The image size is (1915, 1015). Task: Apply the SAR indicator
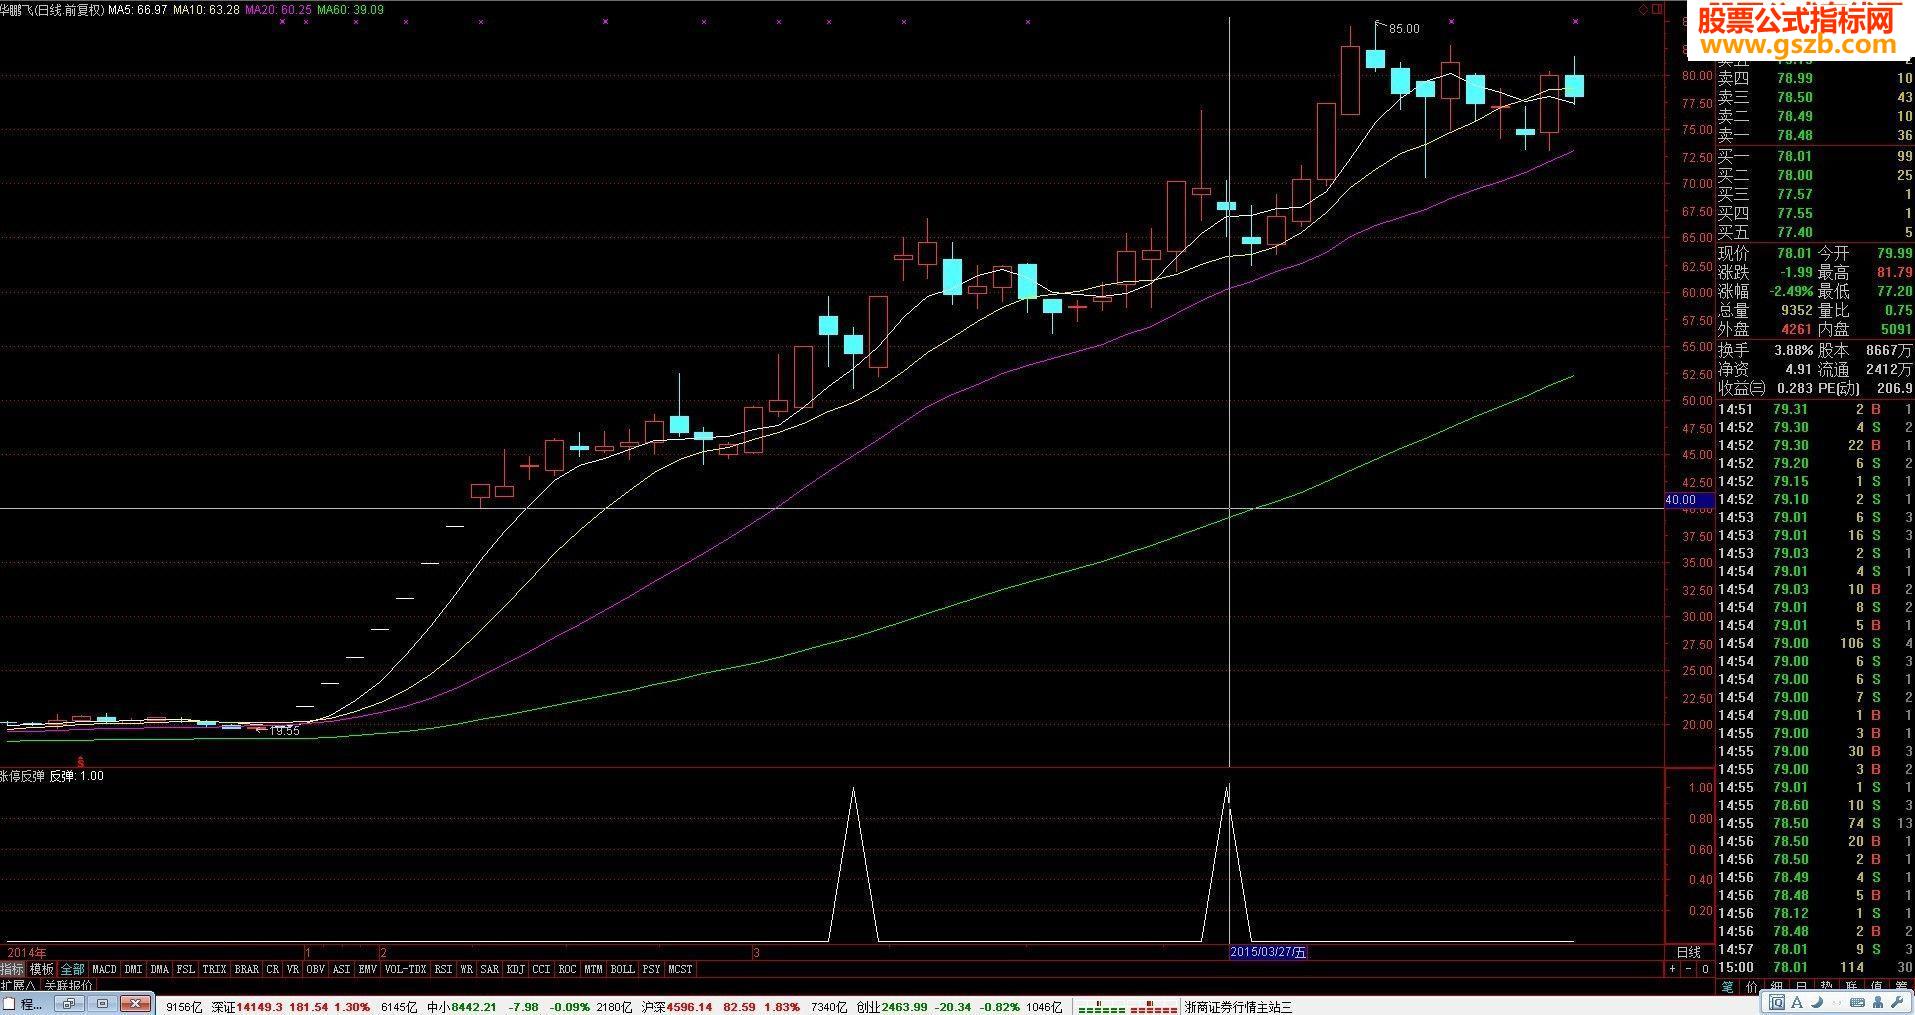(x=489, y=969)
